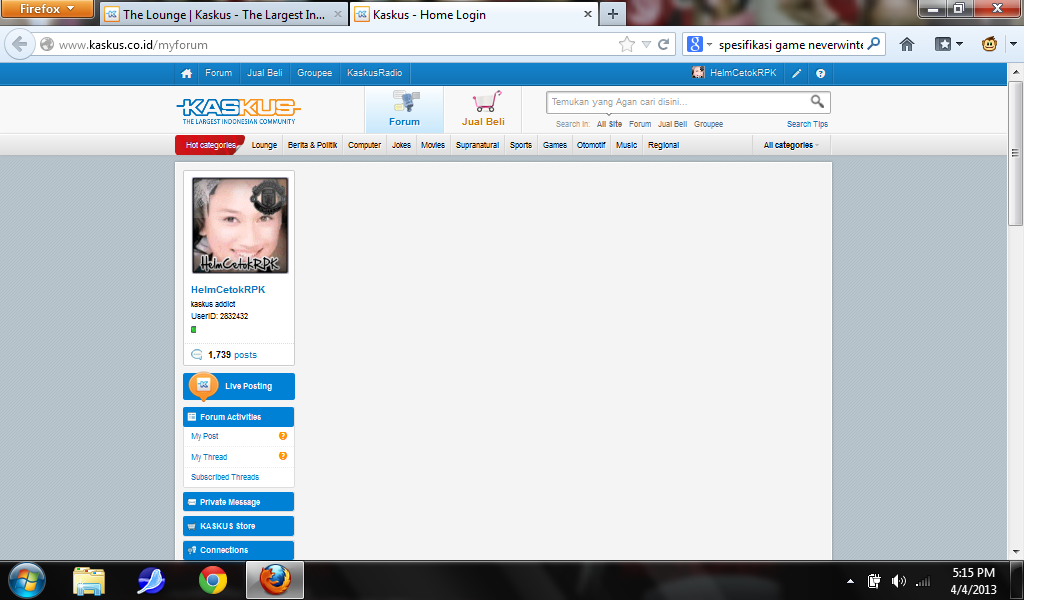Image resolution: width=1038 pixels, height=602 pixels.
Task: Select the Forum search scope
Action: point(639,124)
